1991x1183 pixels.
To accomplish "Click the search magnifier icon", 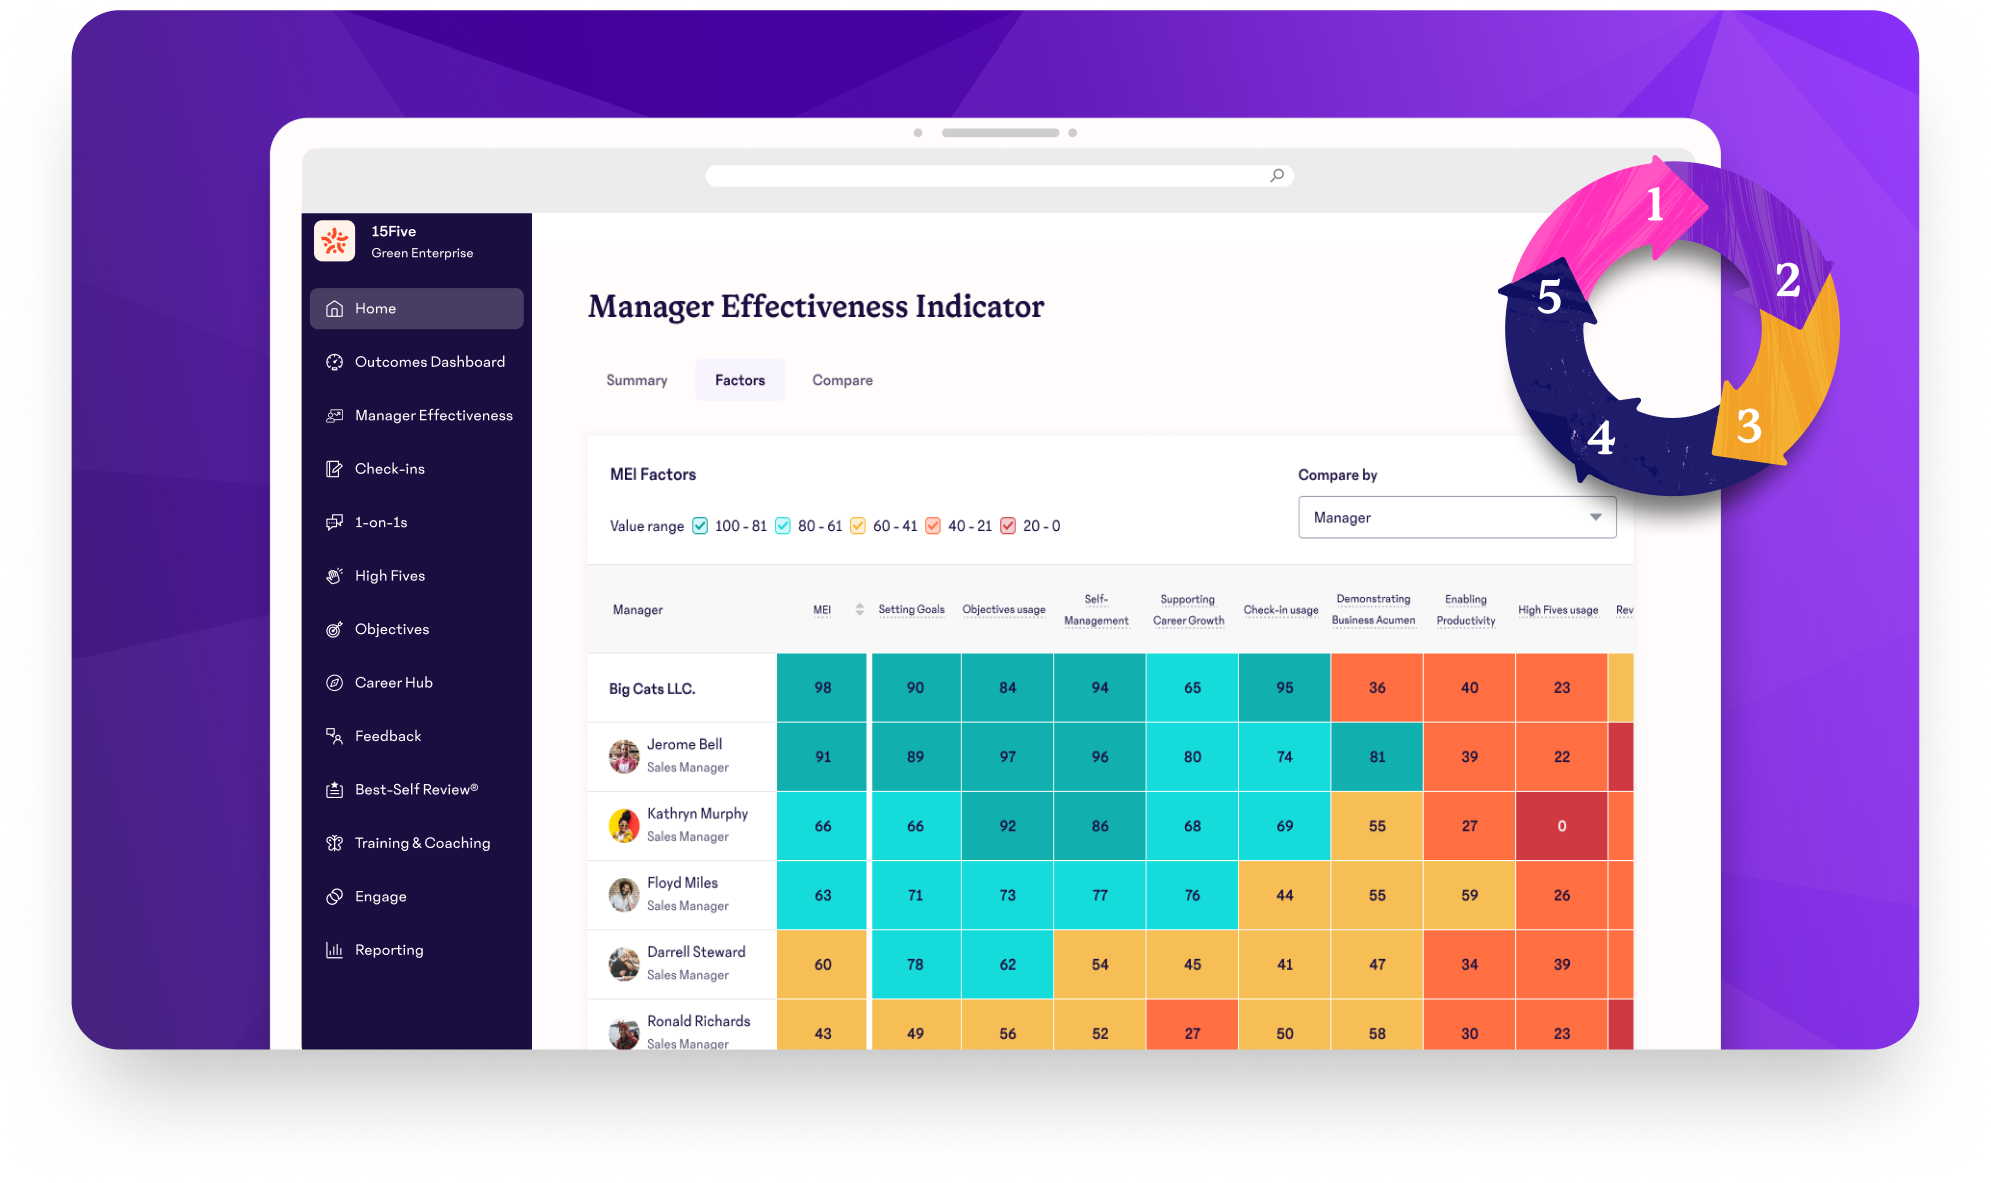I will click(x=1277, y=176).
